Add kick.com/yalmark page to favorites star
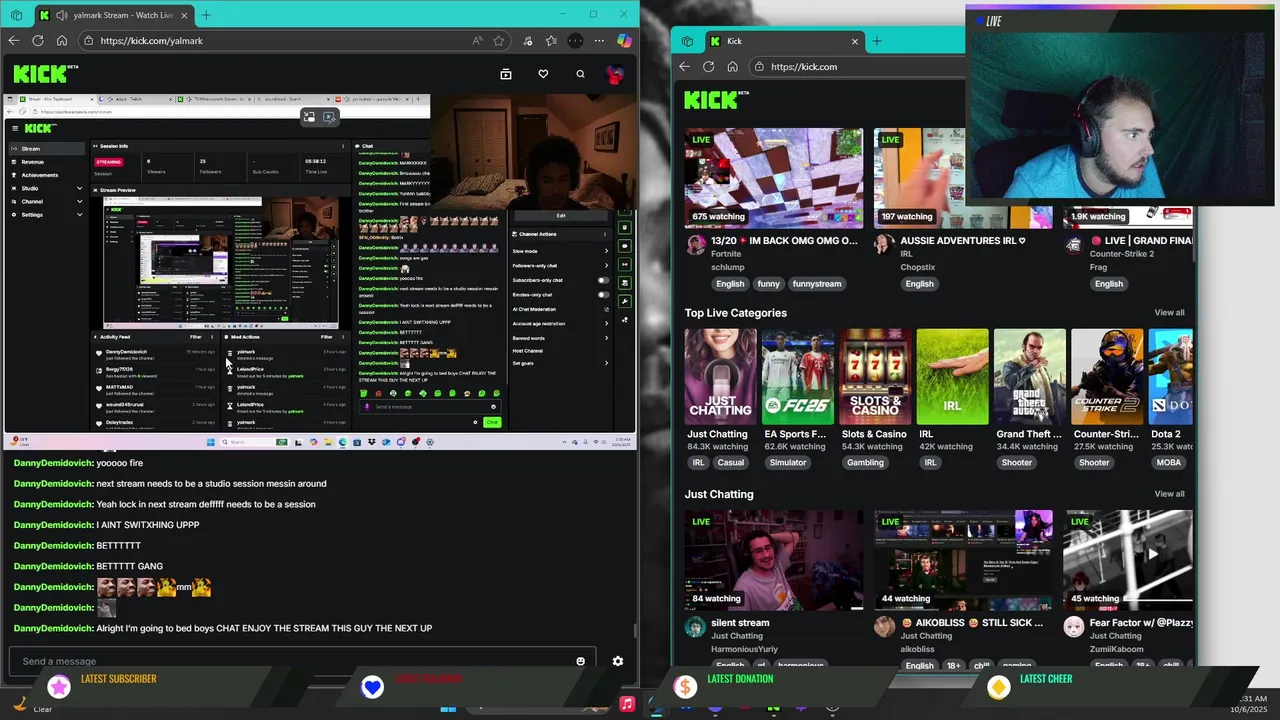1280x720 pixels. [x=498, y=41]
